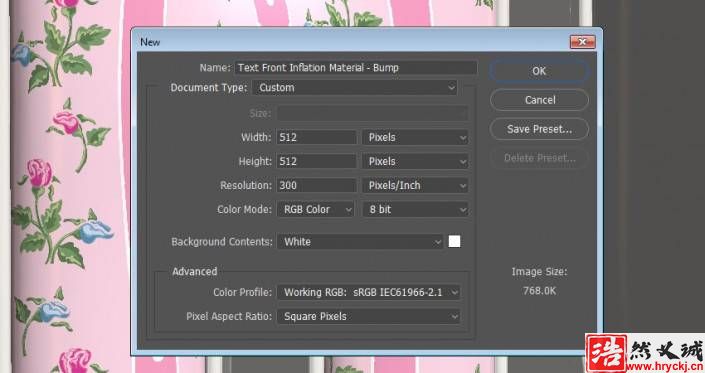Cancel the New document dialog
705x373 pixels.
tap(539, 100)
